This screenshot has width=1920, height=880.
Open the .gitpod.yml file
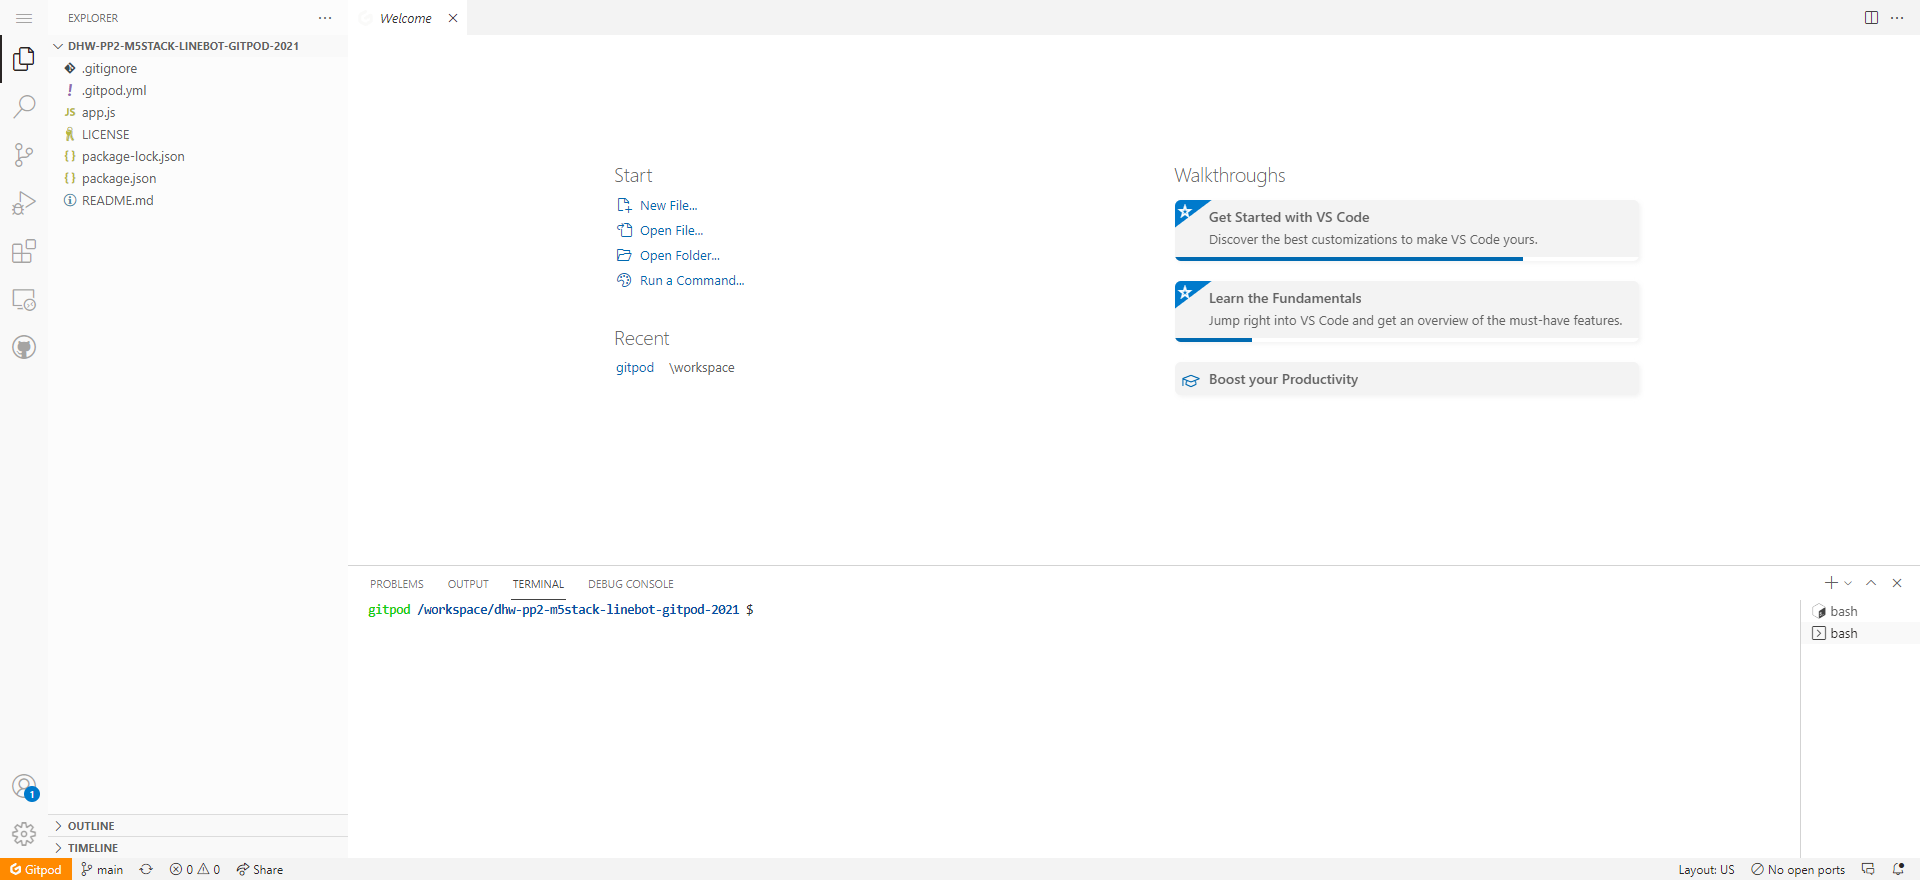click(198, 90)
